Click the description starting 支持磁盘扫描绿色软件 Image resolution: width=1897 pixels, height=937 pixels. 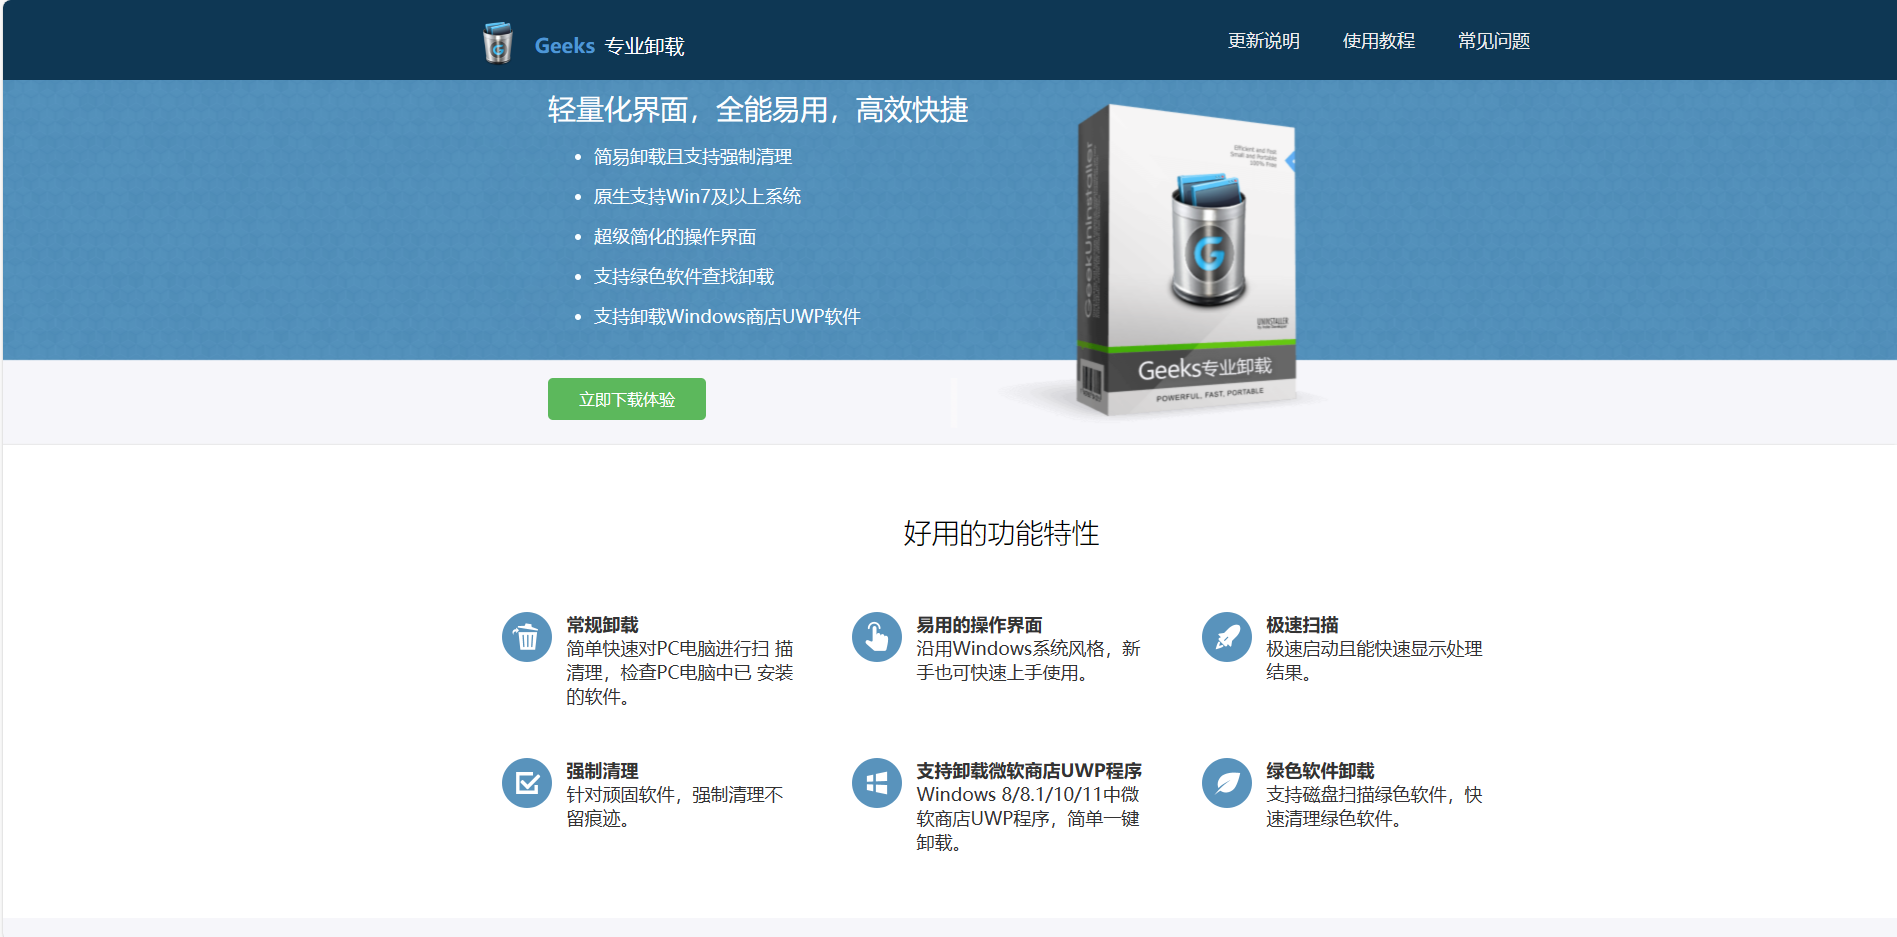pyautogui.click(x=1374, y=807)
